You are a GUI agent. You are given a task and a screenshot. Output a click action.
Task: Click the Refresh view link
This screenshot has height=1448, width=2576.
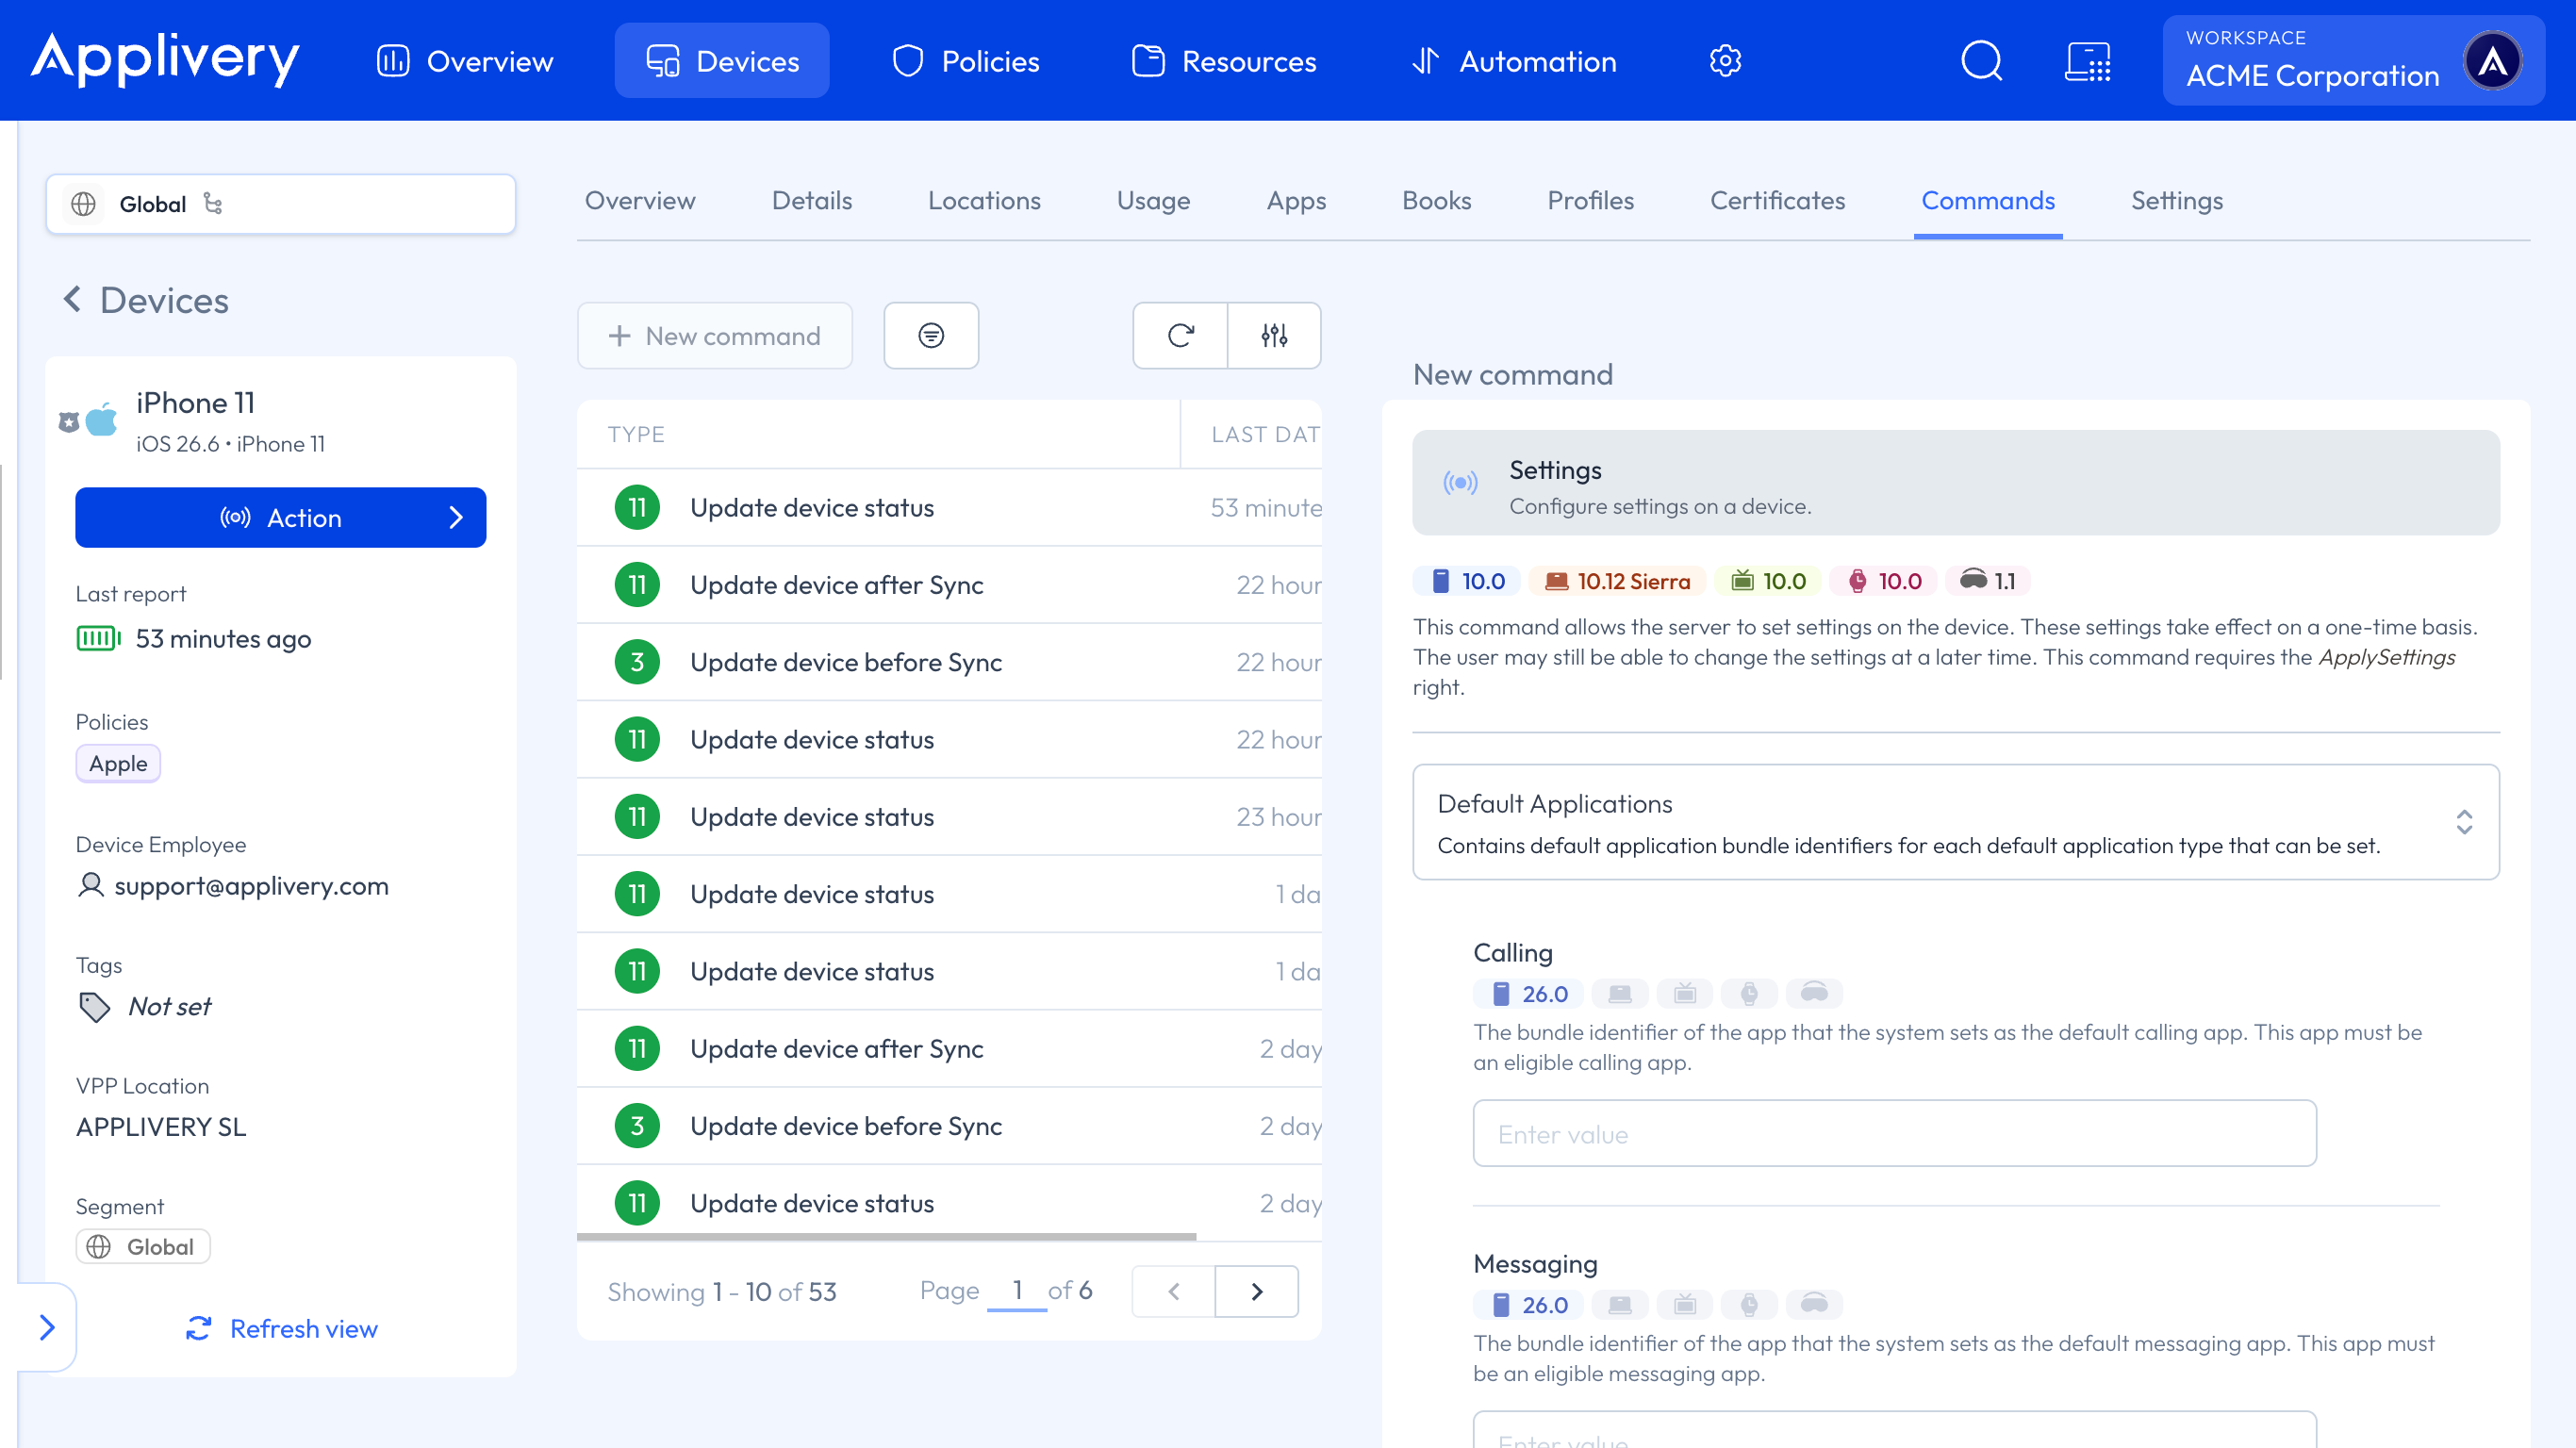click(x=281, y=1328)
